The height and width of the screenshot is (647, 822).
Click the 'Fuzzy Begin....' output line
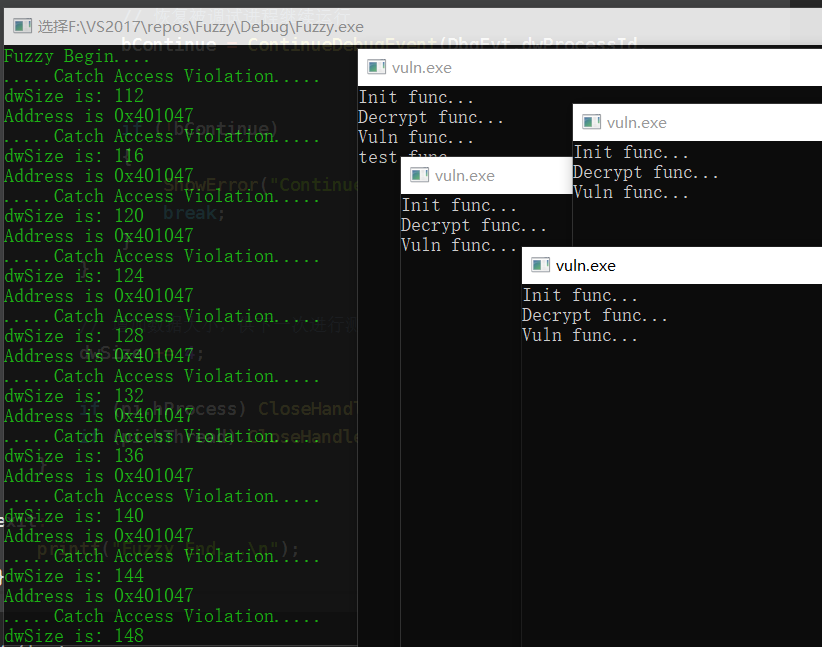coord(77,56)
